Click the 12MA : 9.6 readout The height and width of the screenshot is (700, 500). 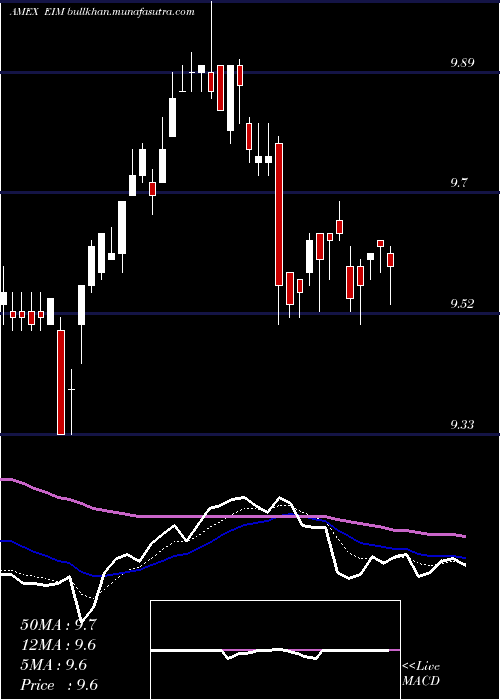[58, 645]
